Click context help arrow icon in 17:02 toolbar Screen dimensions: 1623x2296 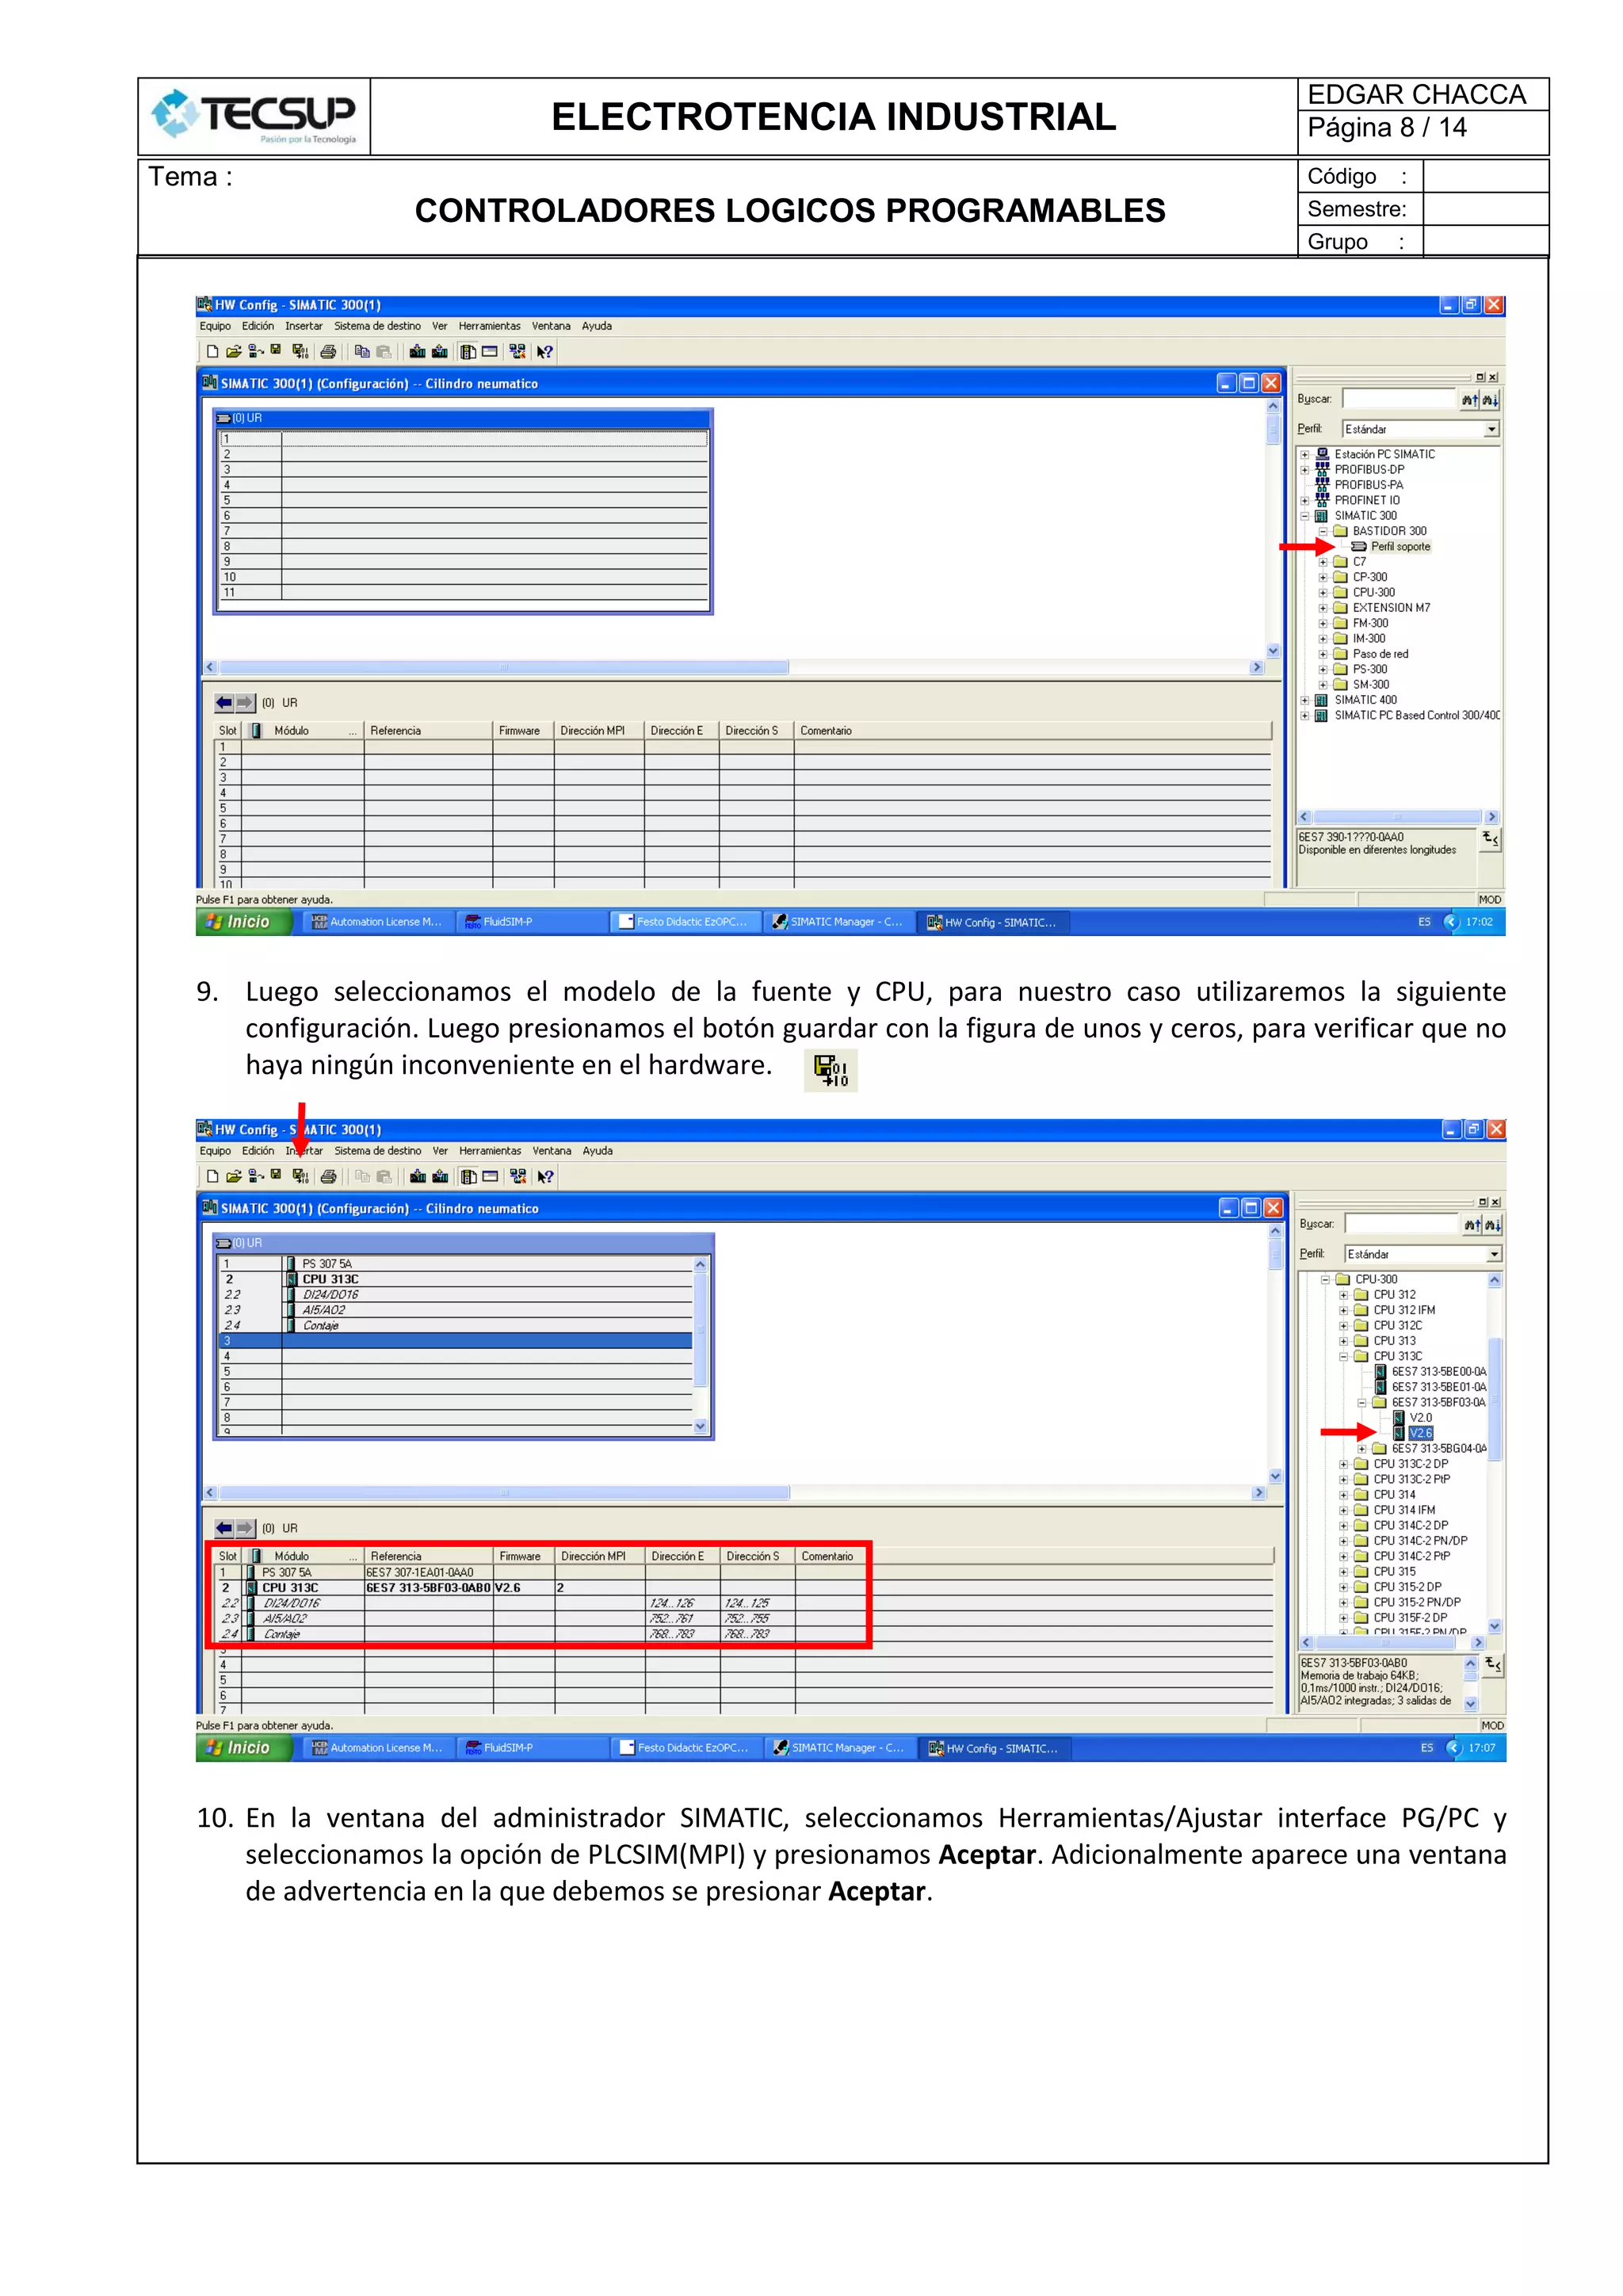click(545, 351)
